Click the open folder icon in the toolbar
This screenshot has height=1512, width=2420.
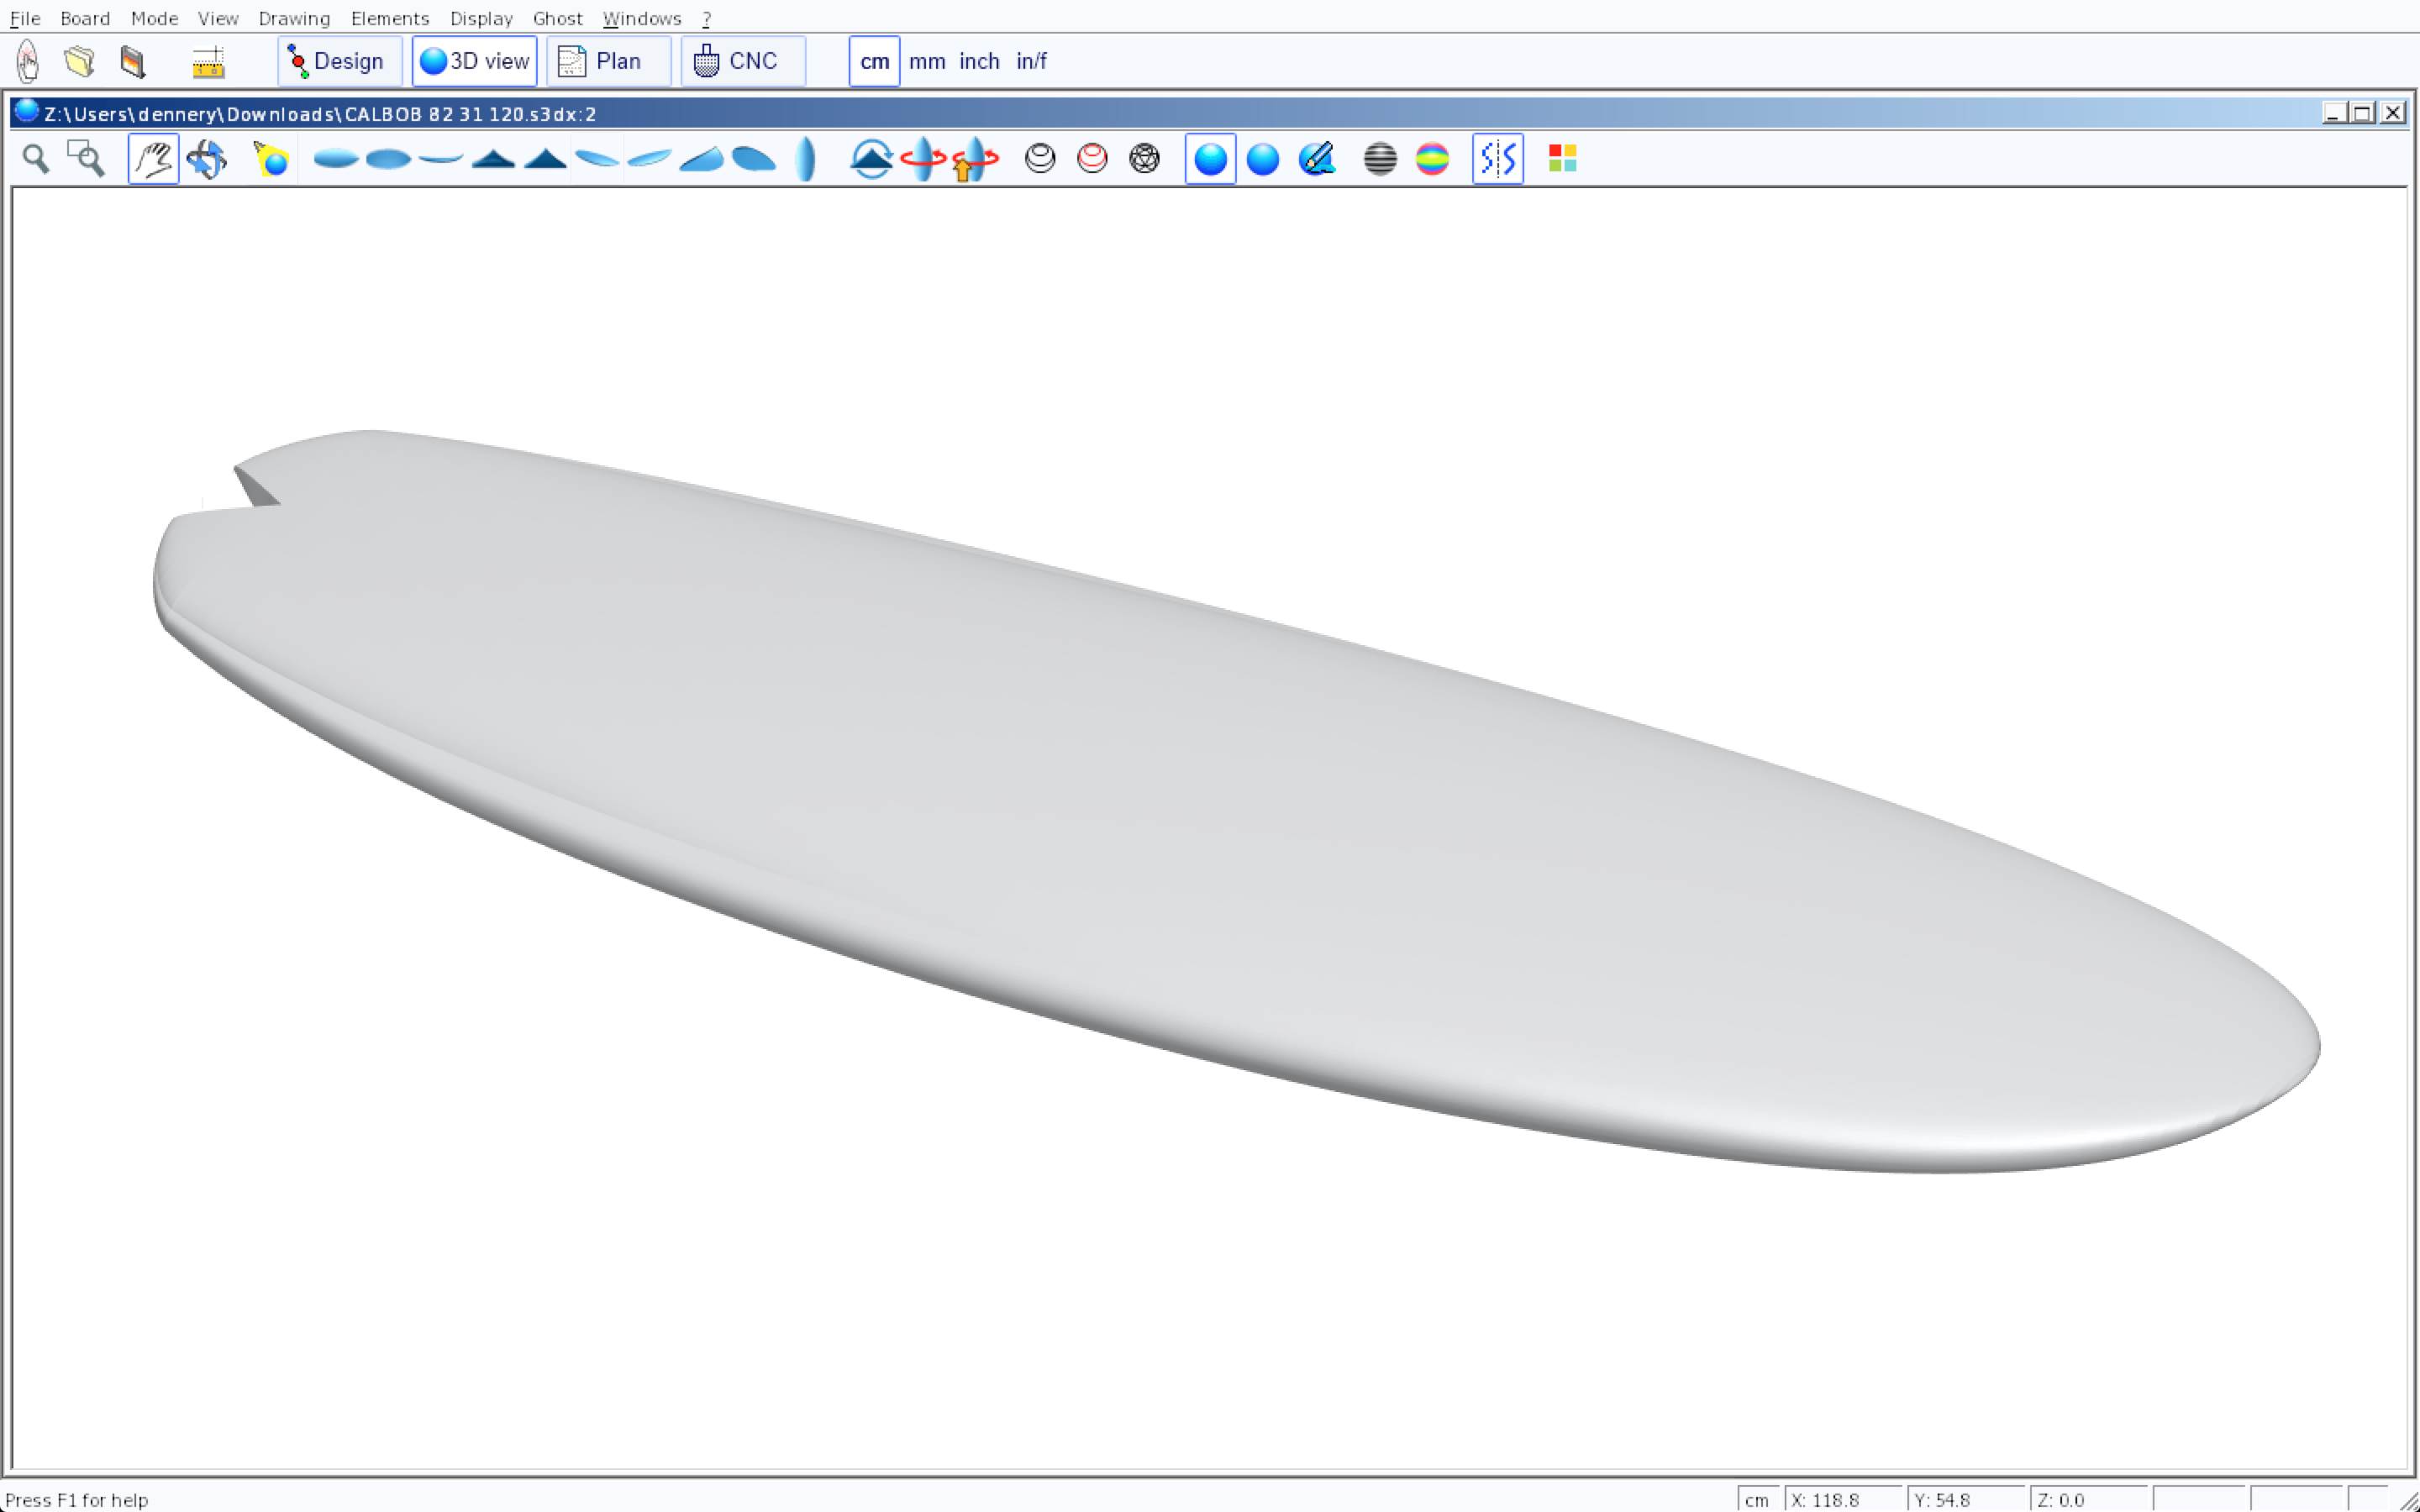tap(79, 61)
